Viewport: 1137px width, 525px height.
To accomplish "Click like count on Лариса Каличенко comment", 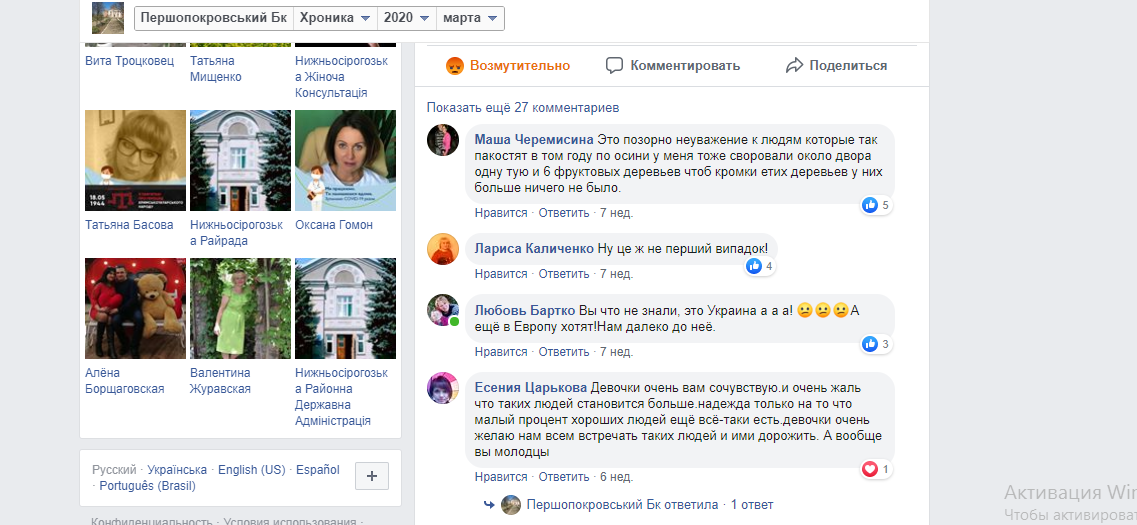I will click(x=760, y=266).
